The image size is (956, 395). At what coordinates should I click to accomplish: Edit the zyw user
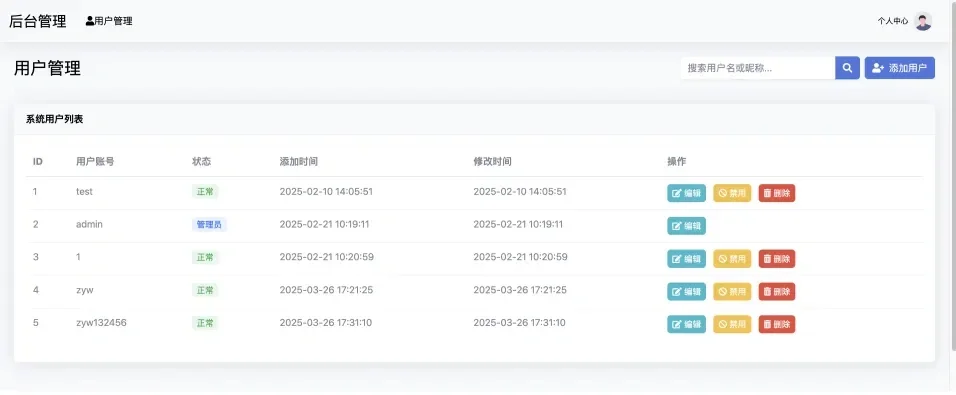[687, 291]
